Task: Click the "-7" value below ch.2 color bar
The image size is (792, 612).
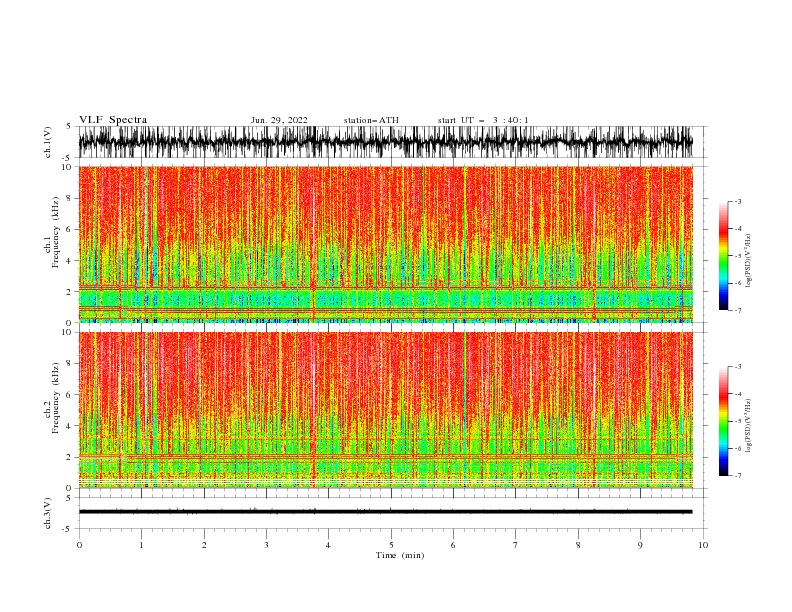Action: (737, 476)
